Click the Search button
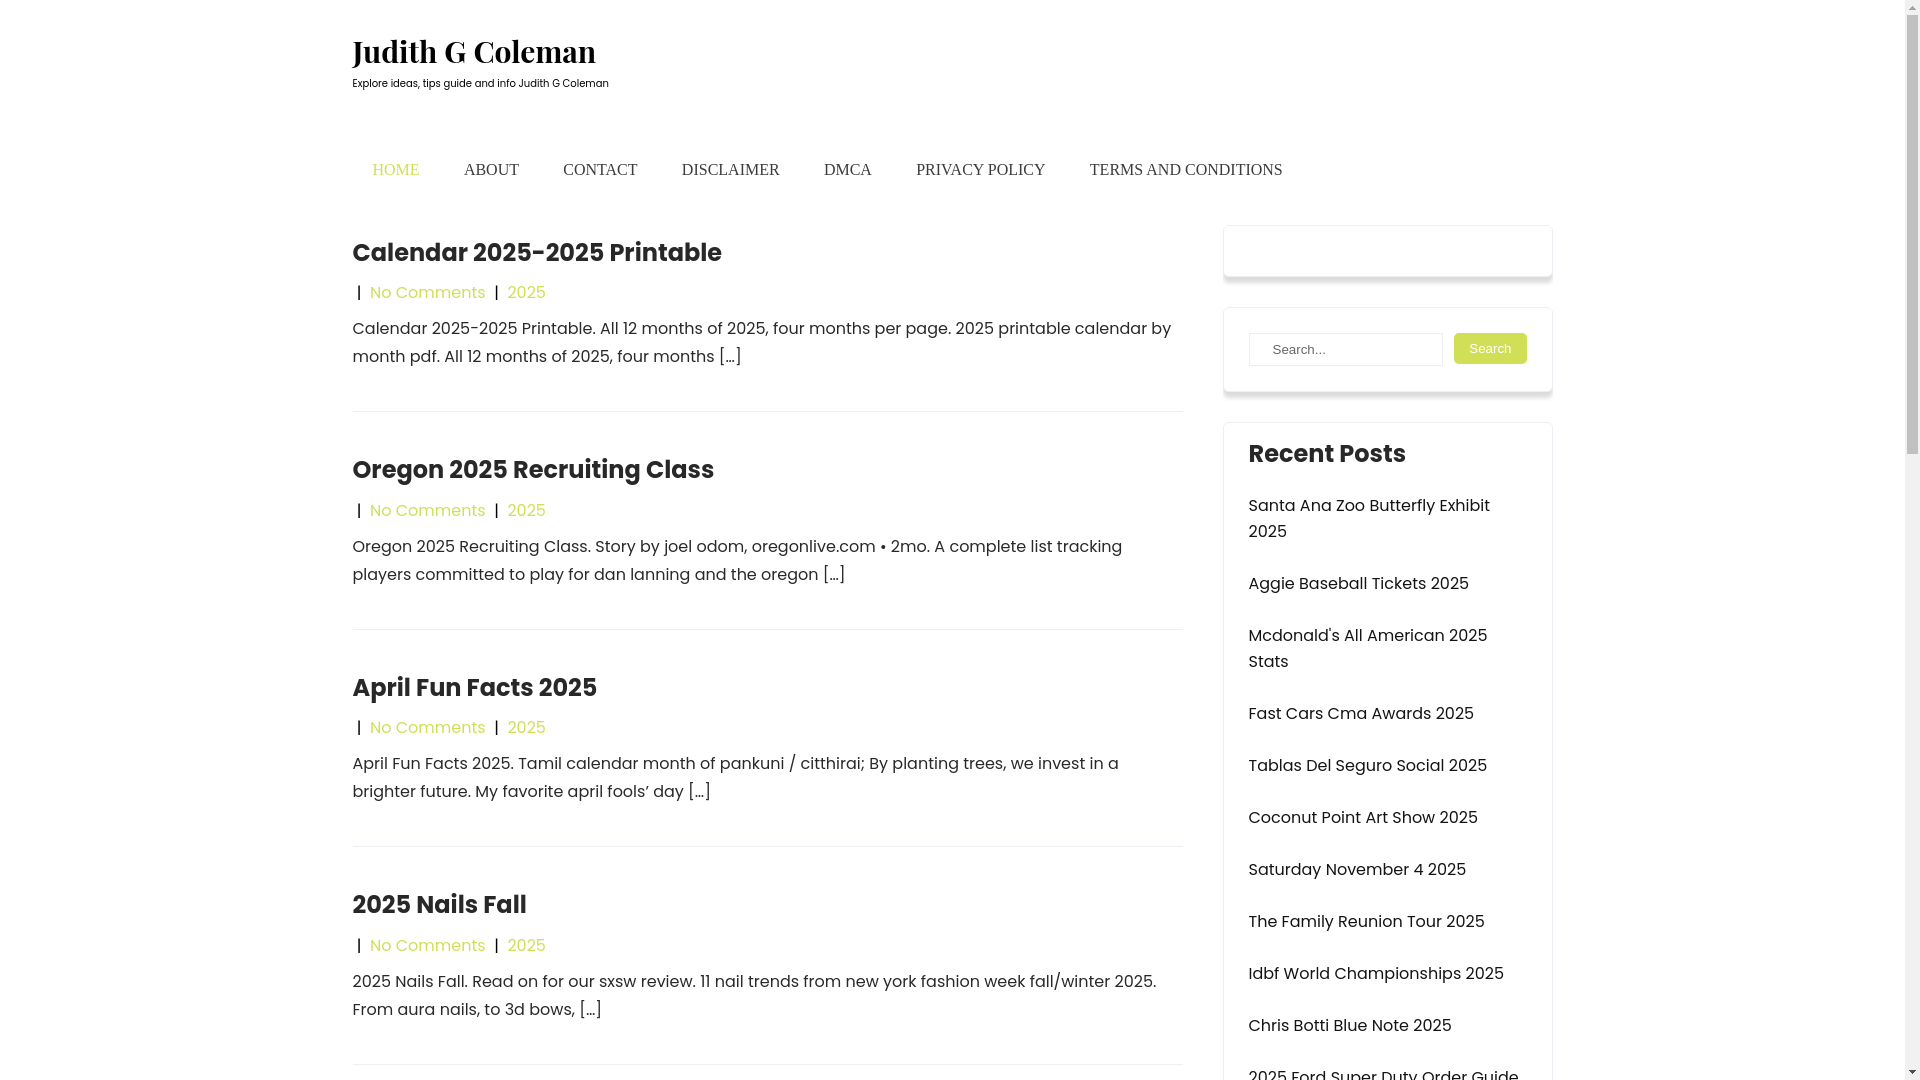This screenshot has height=1080, width=1920. point(1490,349)
